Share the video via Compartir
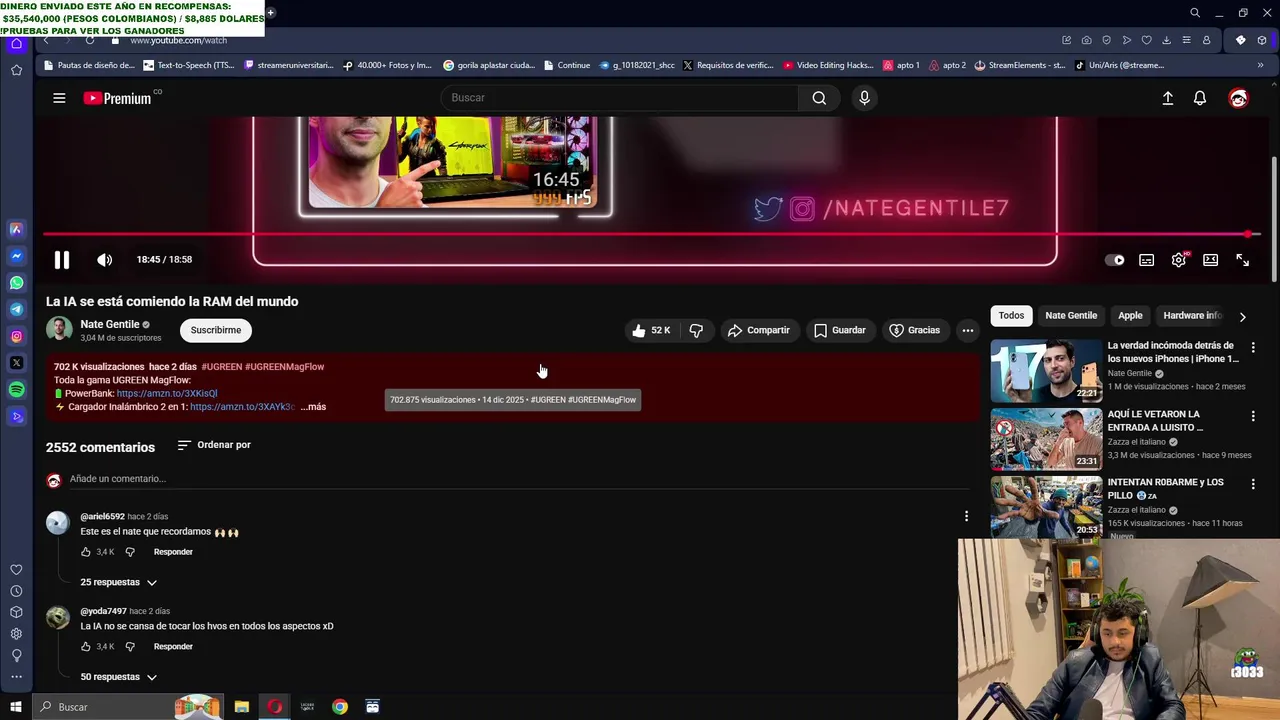Viewport: 1280px width, 720px height. pos(758,330)
